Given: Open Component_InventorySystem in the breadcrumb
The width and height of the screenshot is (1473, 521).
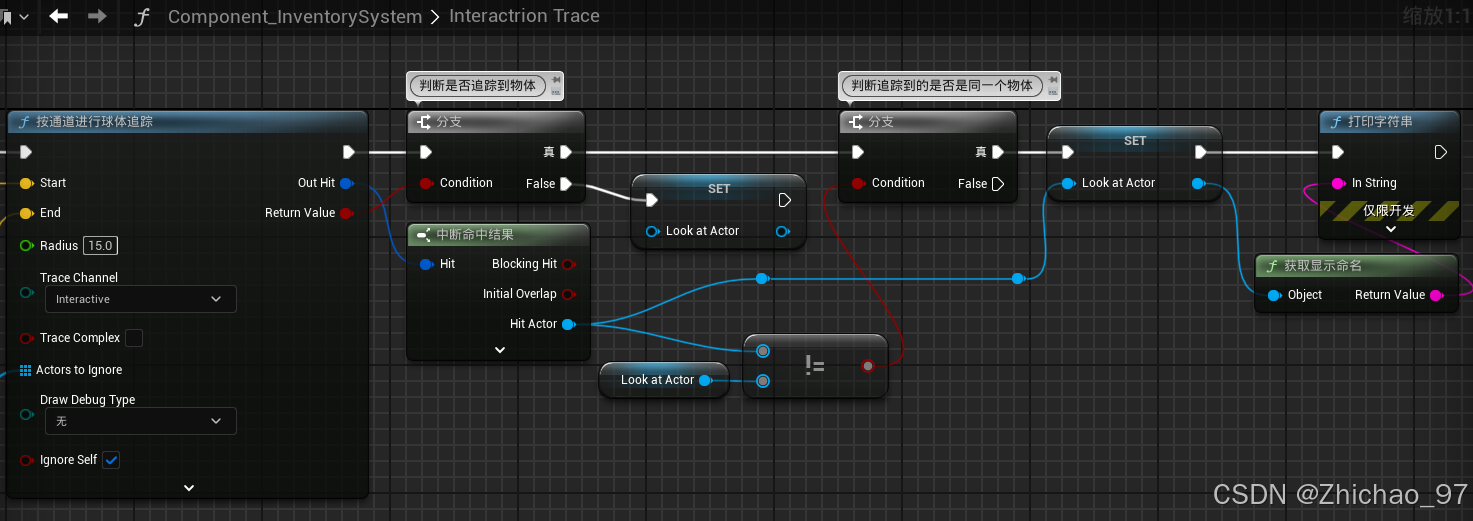Looking at the screenshot, I should coord(295,16).
